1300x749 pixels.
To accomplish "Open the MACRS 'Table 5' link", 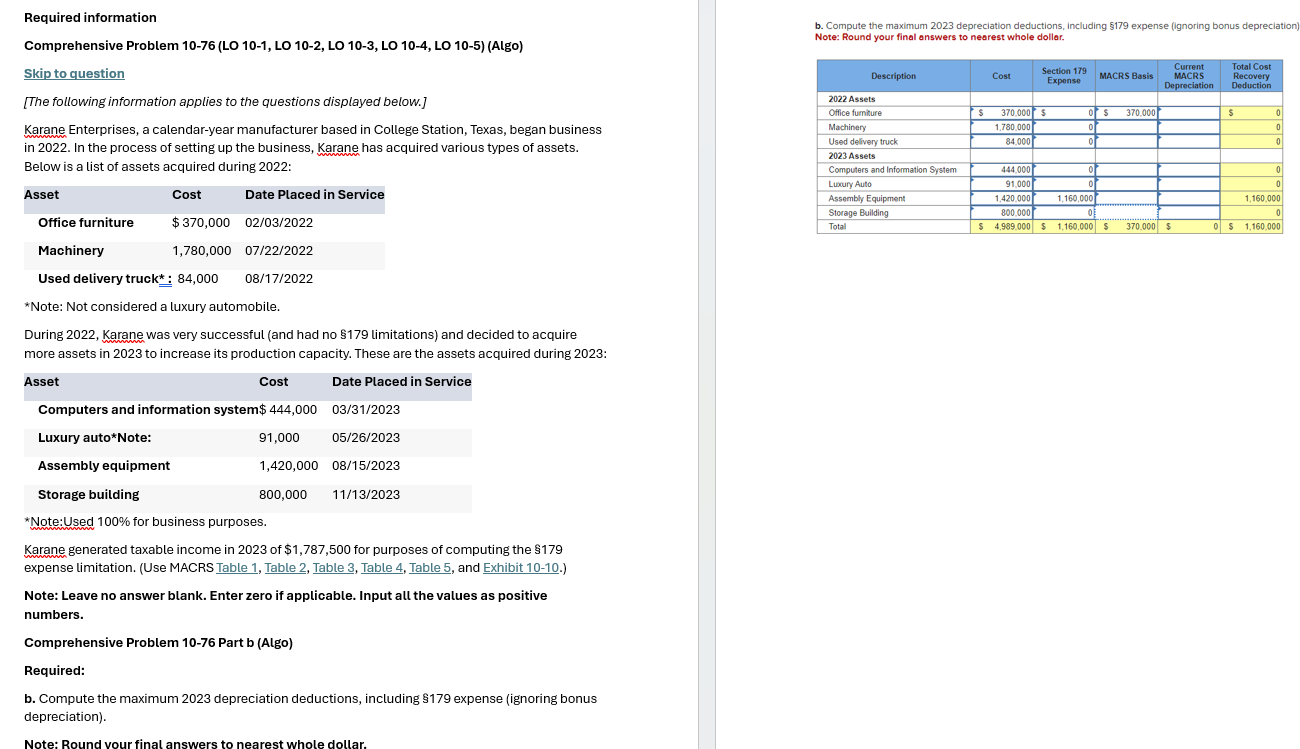I will pos(431,568).
